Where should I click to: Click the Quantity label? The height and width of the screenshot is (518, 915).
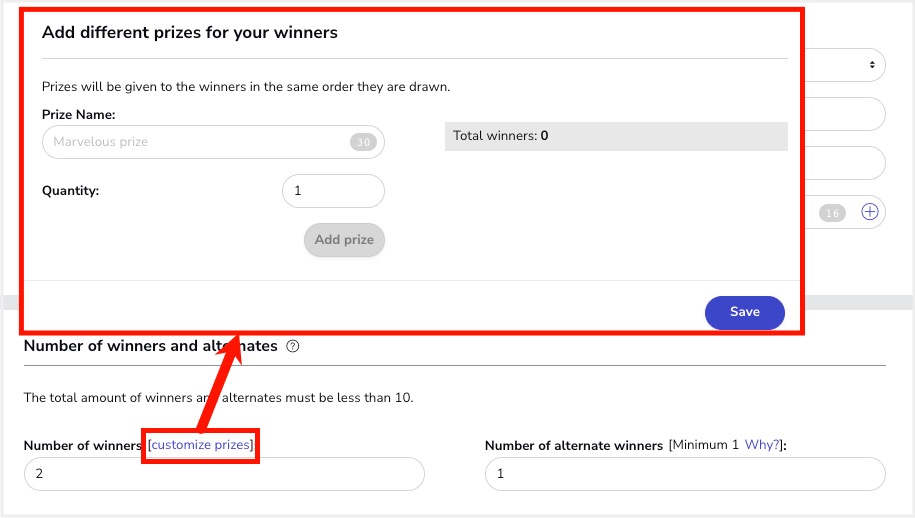point(71,191)
